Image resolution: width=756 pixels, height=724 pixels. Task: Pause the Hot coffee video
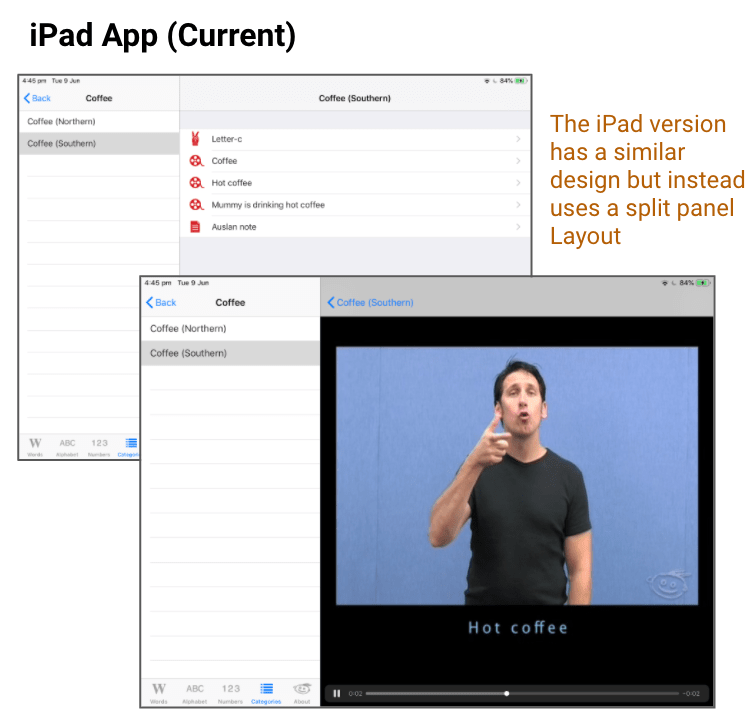[x=337, y=694]
